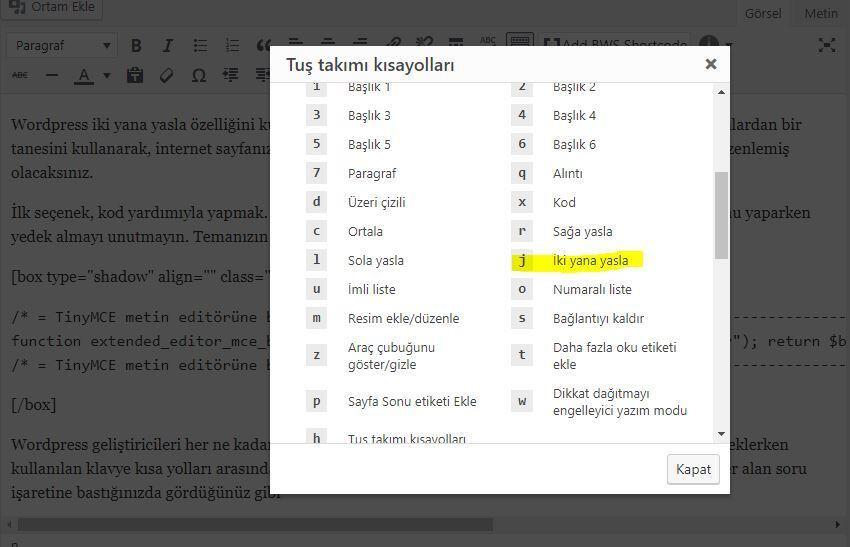Click the Ortam Ekle button
This screenshot has width=850, height=547.
[x=52, y=8]
